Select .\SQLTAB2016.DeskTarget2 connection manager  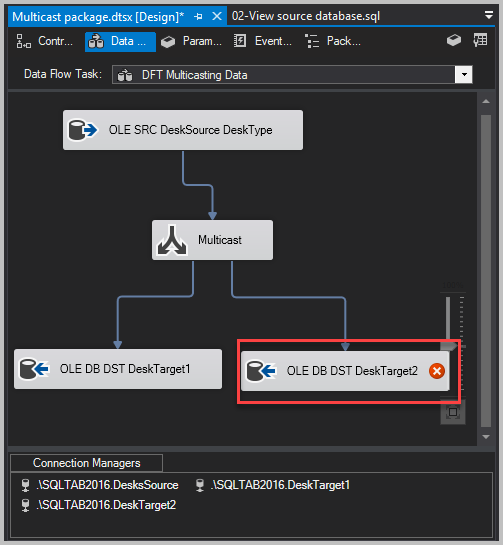[98, 505]
